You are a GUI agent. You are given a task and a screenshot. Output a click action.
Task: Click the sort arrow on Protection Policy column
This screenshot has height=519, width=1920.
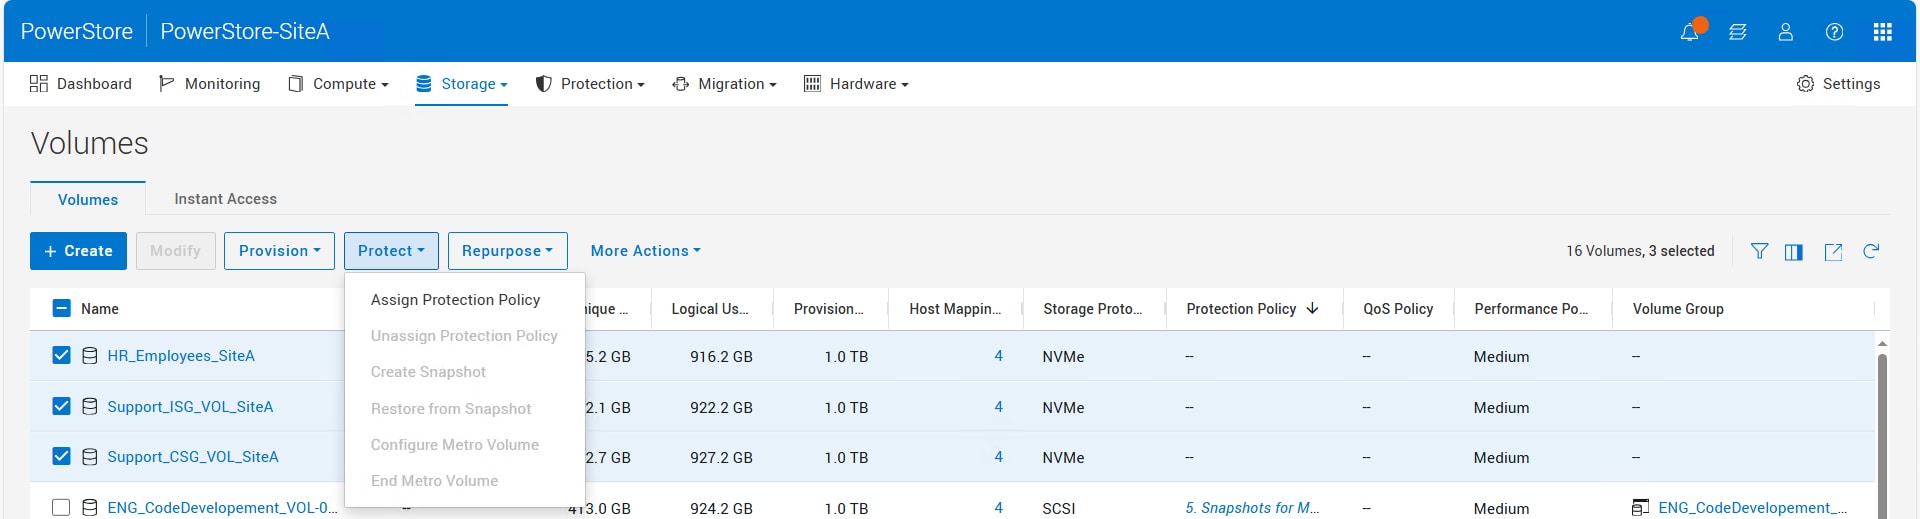point(1312,309)
